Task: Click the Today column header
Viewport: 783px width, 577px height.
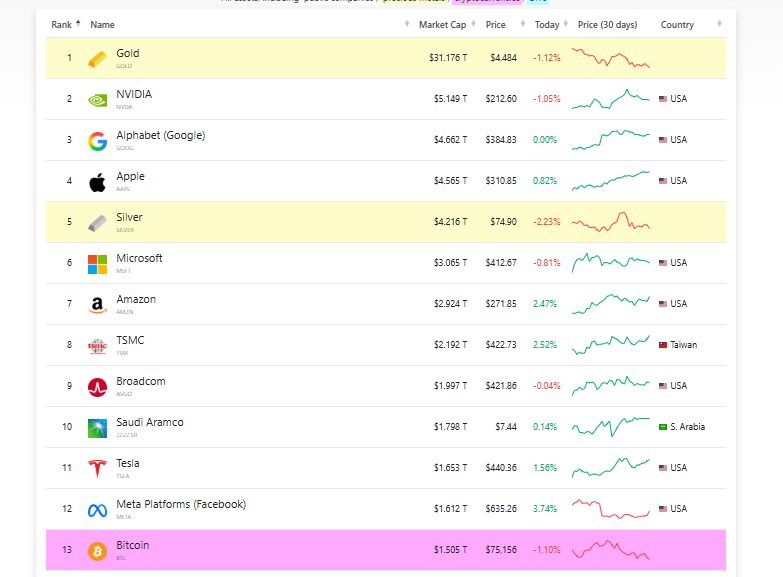Action: coord(547,24)
